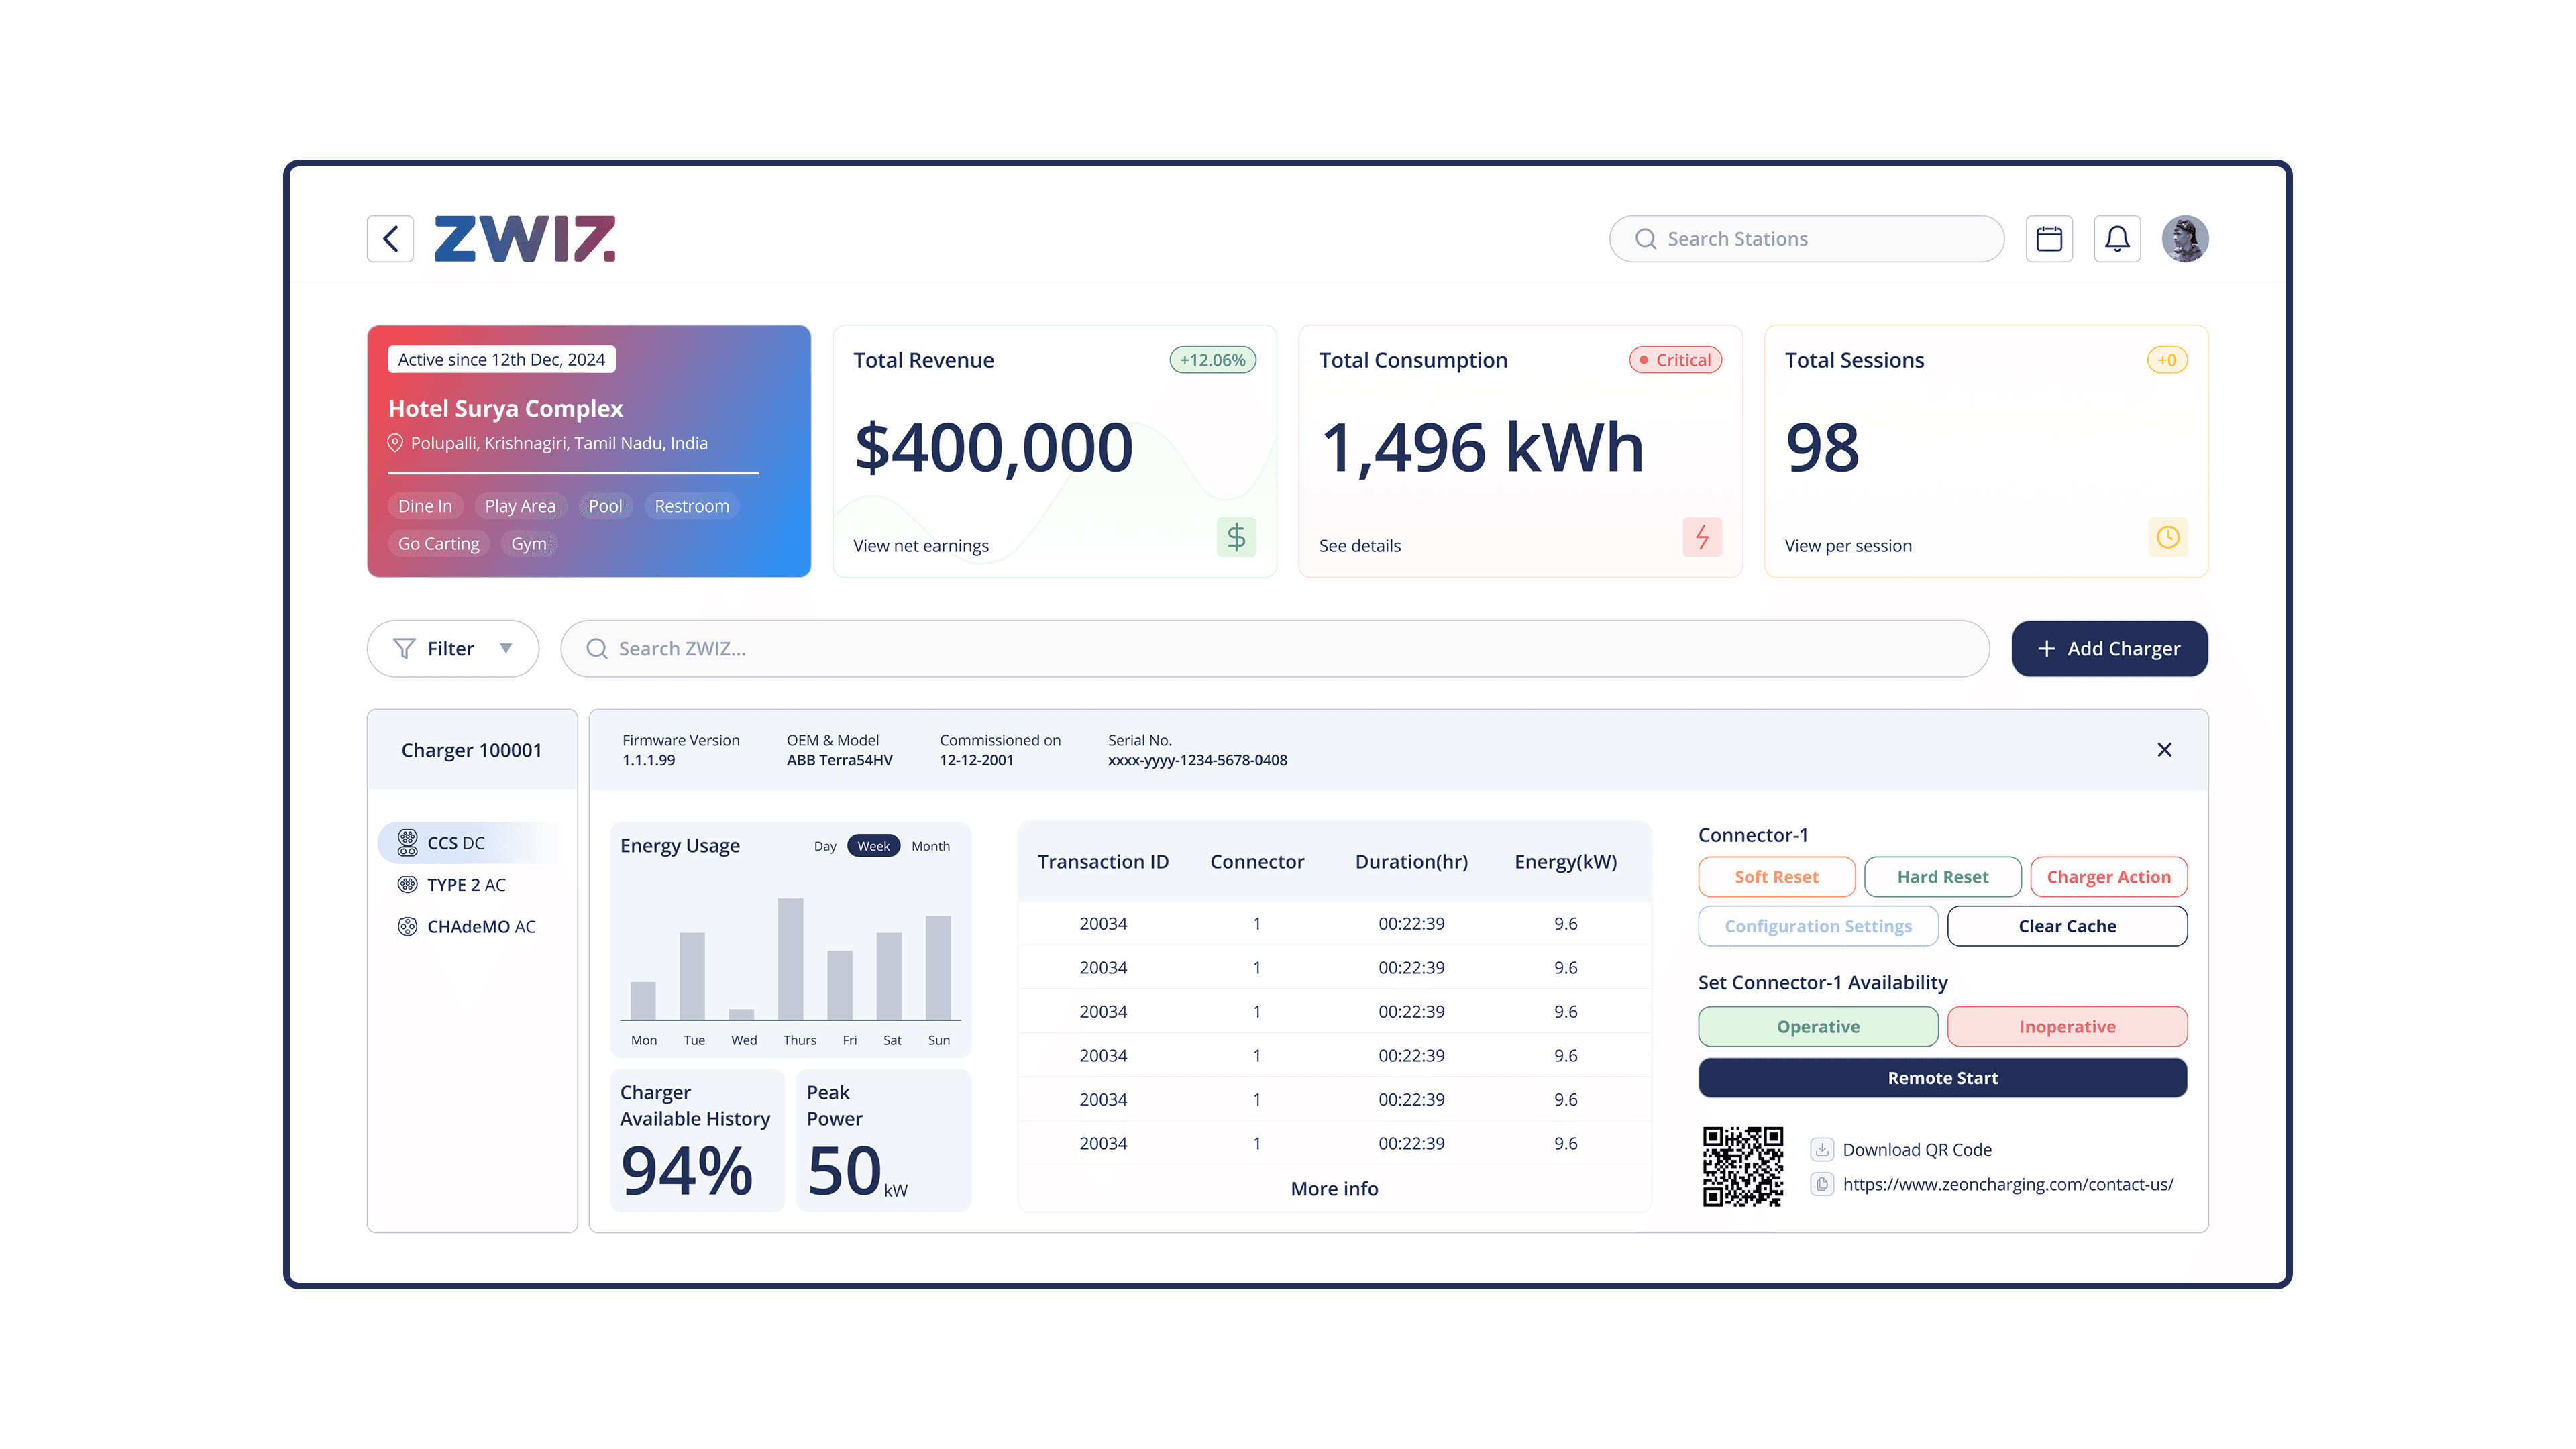Click the Sunday energy usage bar

(938, 967)
